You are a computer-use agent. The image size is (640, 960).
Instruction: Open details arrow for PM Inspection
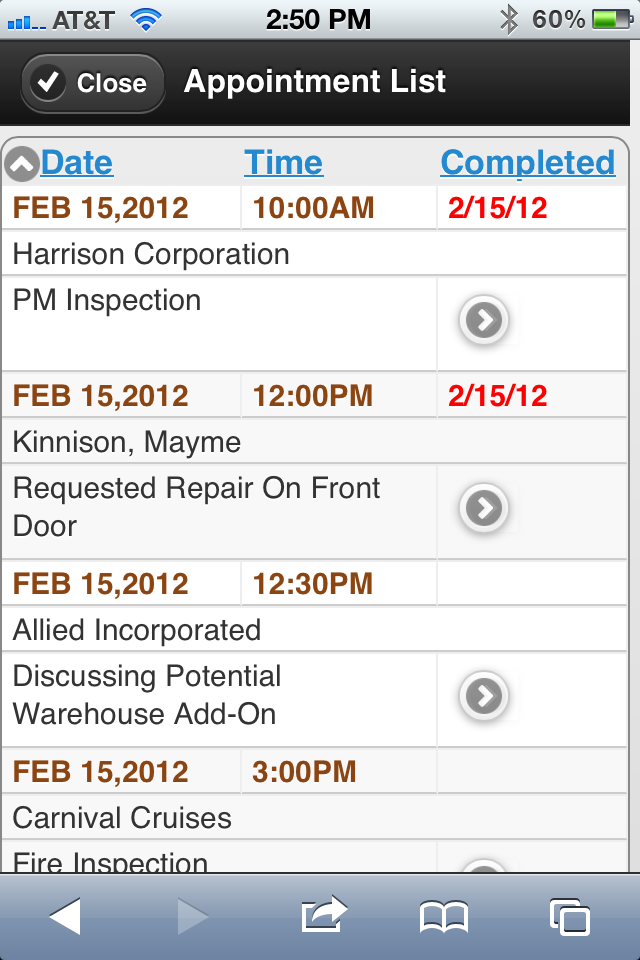coord(484,320)
